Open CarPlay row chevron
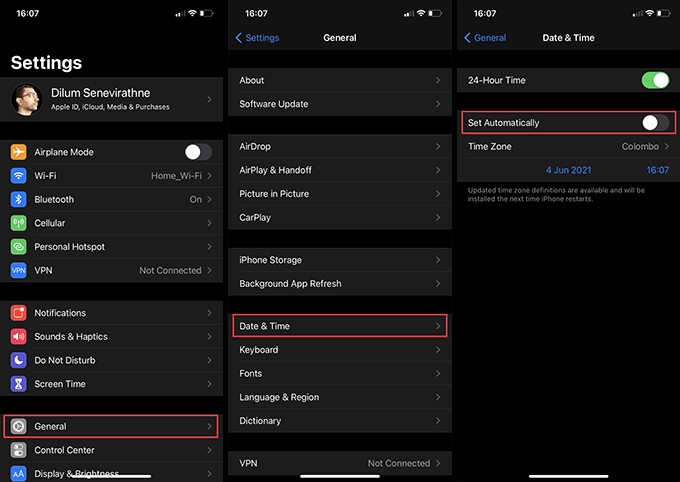The width and height of the screenshot is (680, 482). (438, 217)
